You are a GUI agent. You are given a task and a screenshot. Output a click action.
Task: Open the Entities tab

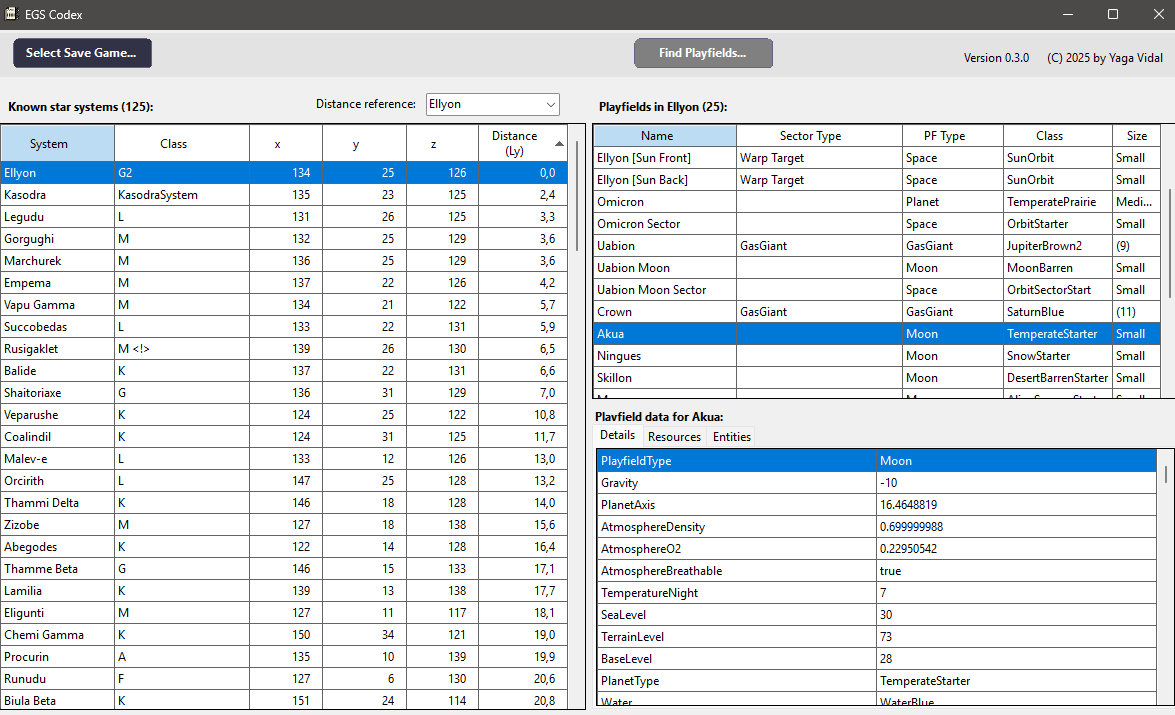coord(731,437)
